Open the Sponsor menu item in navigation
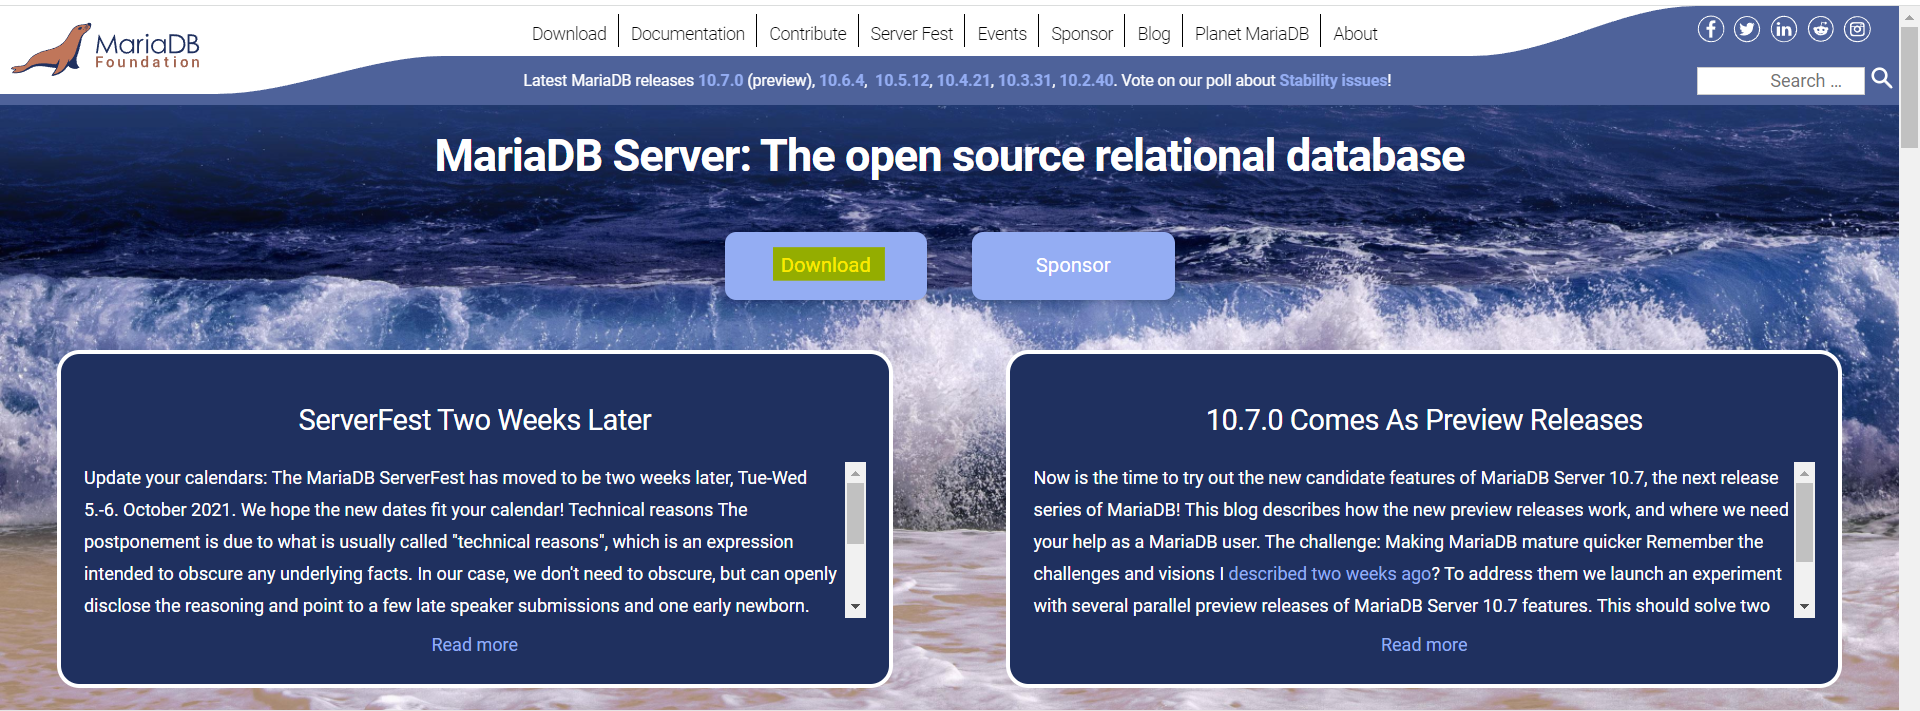 [1082, 33]
